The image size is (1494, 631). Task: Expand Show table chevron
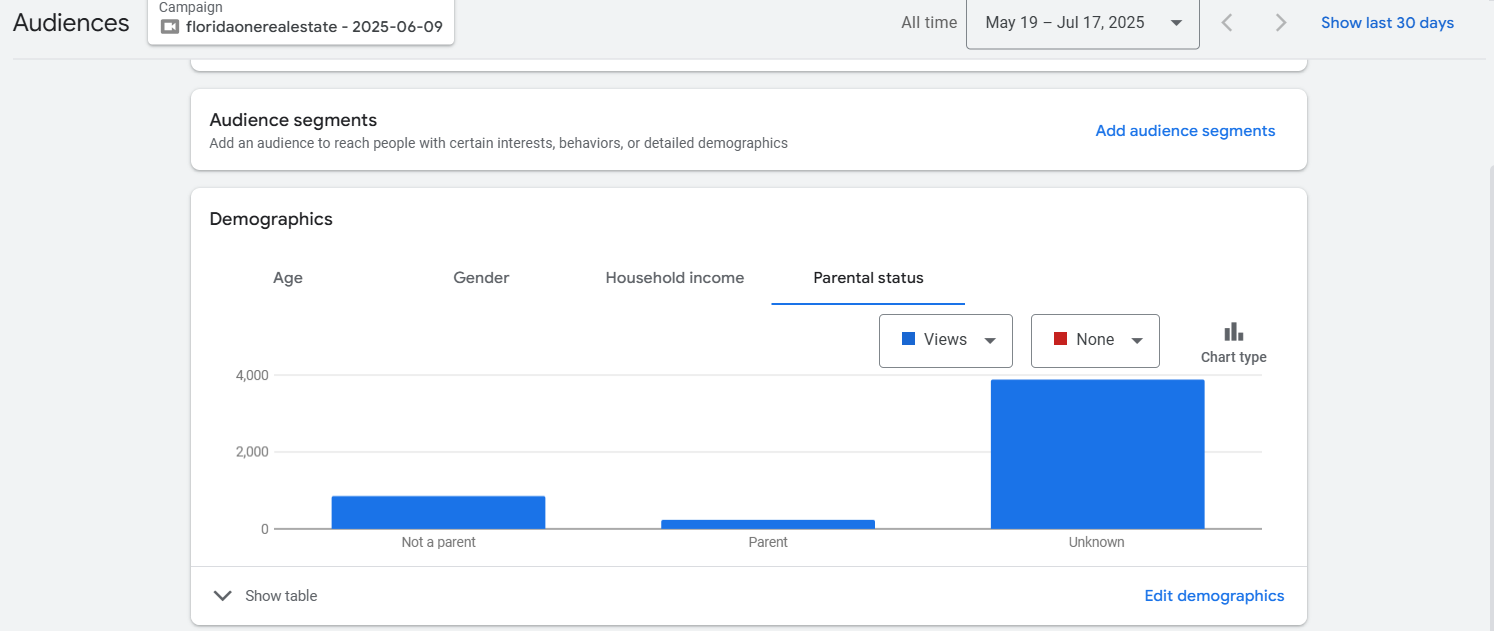[x=223, y=596]
